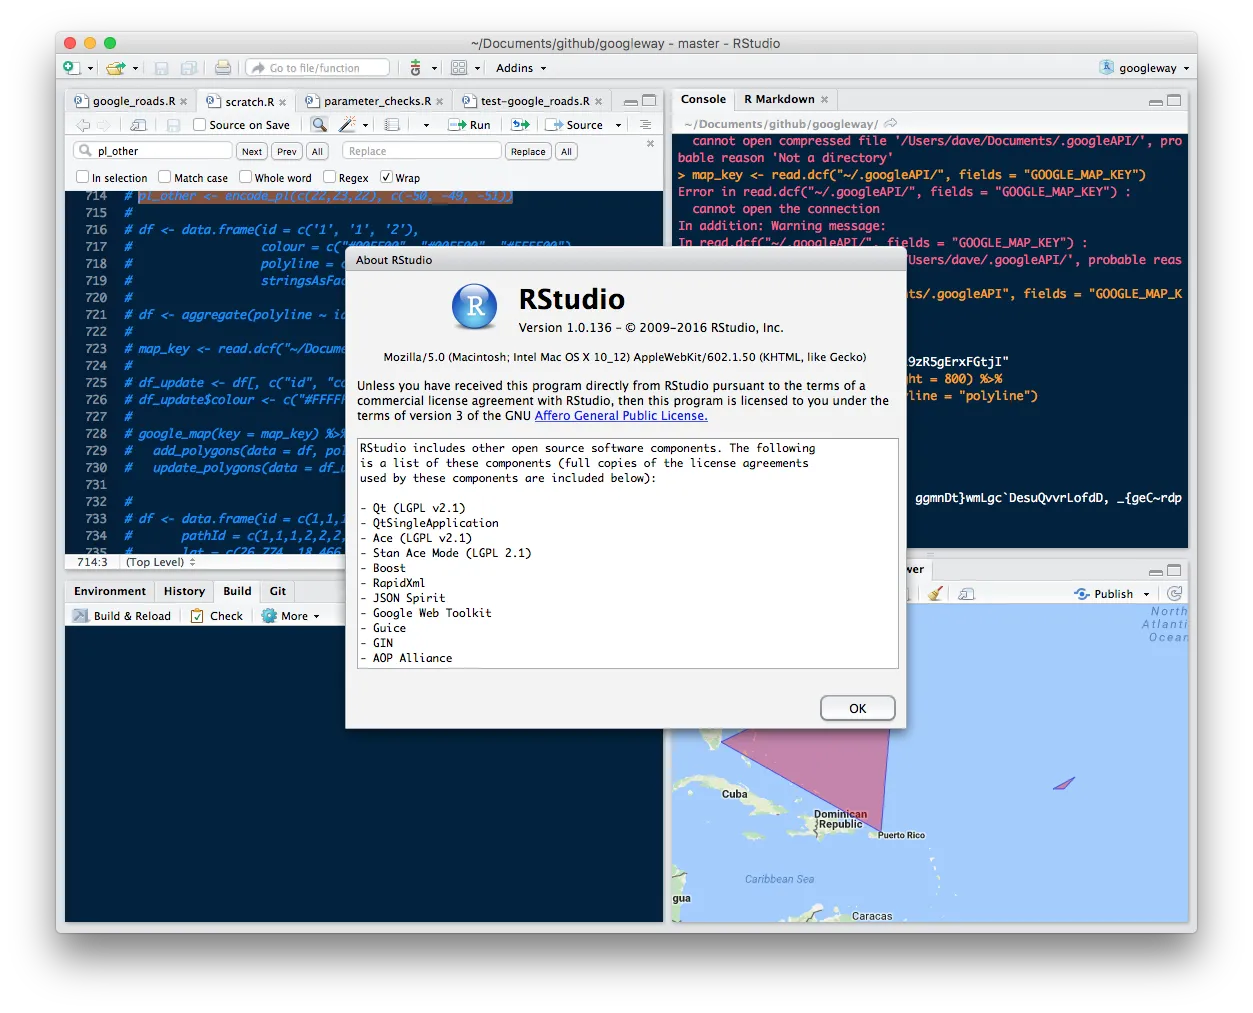Image resolution: width=1253 pixels, height=1013 pixels.
Task: Open the googleway project dropdown
Action: pos(1144,68)
